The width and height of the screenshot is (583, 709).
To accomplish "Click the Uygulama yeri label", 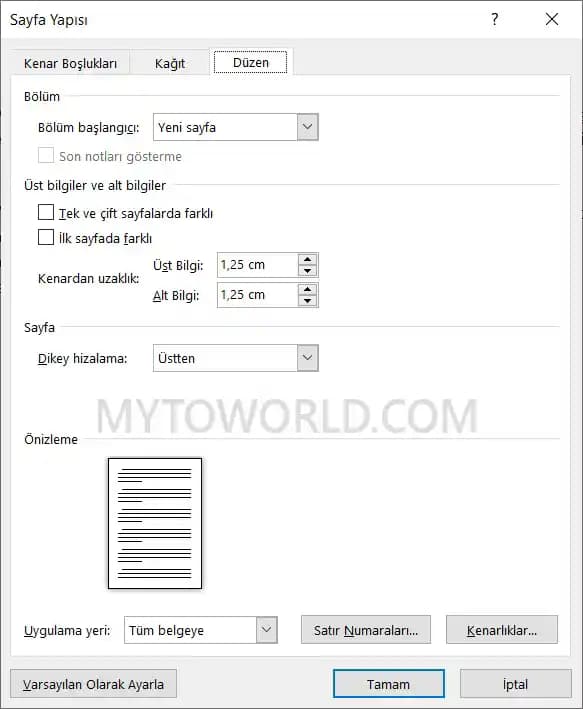I will [x=67, y=630].
